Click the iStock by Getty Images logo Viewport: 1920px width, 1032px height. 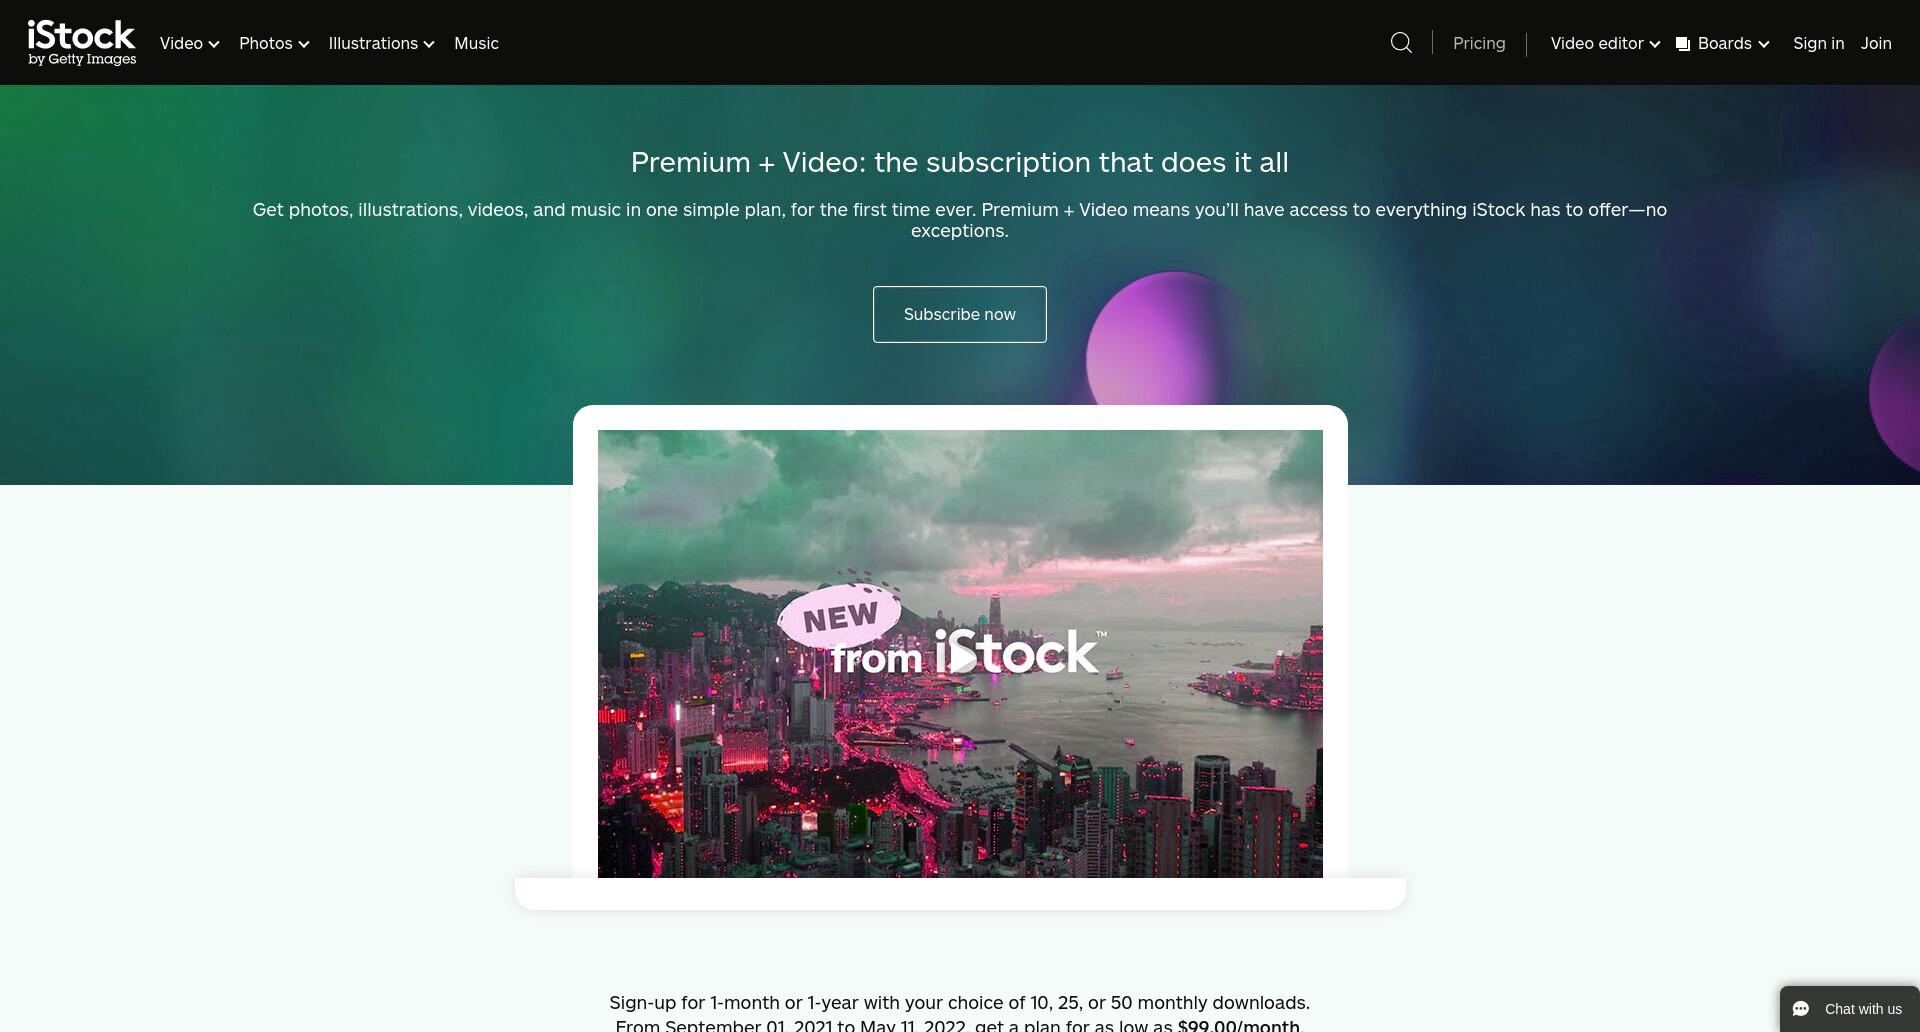(x=82, y=43)
